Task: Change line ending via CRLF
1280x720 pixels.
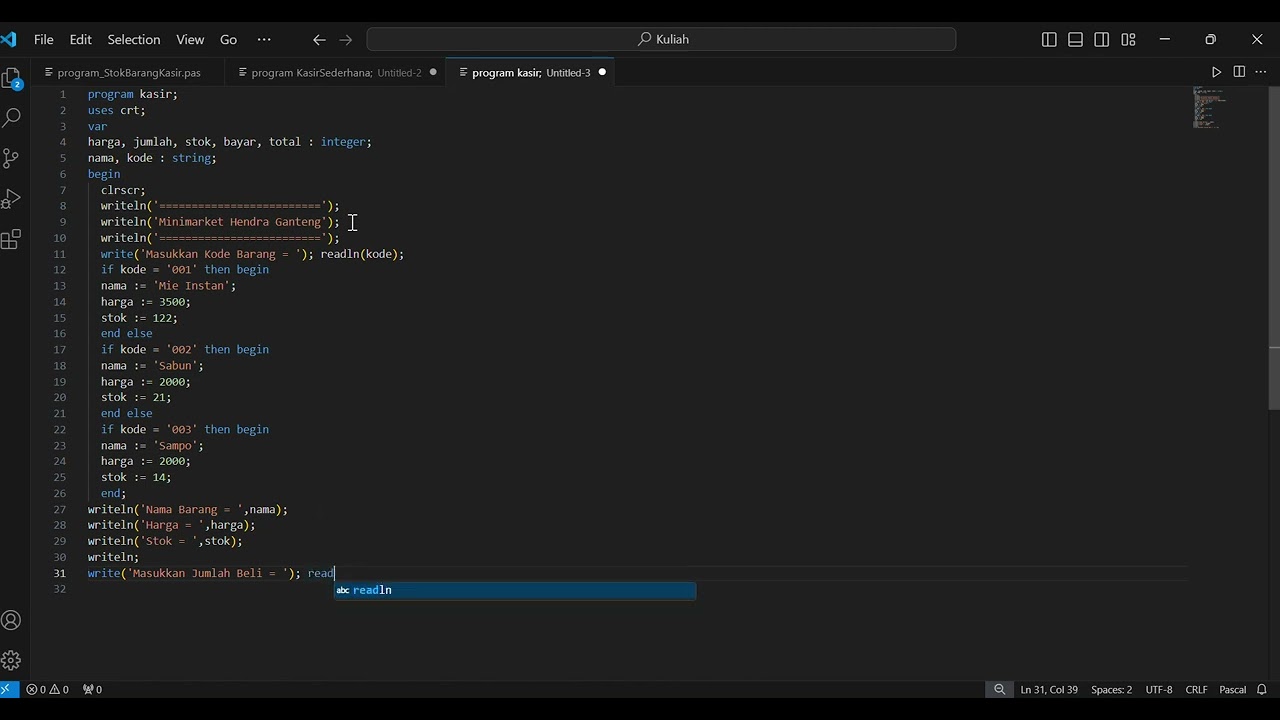Action: [x=1196, y=689]
